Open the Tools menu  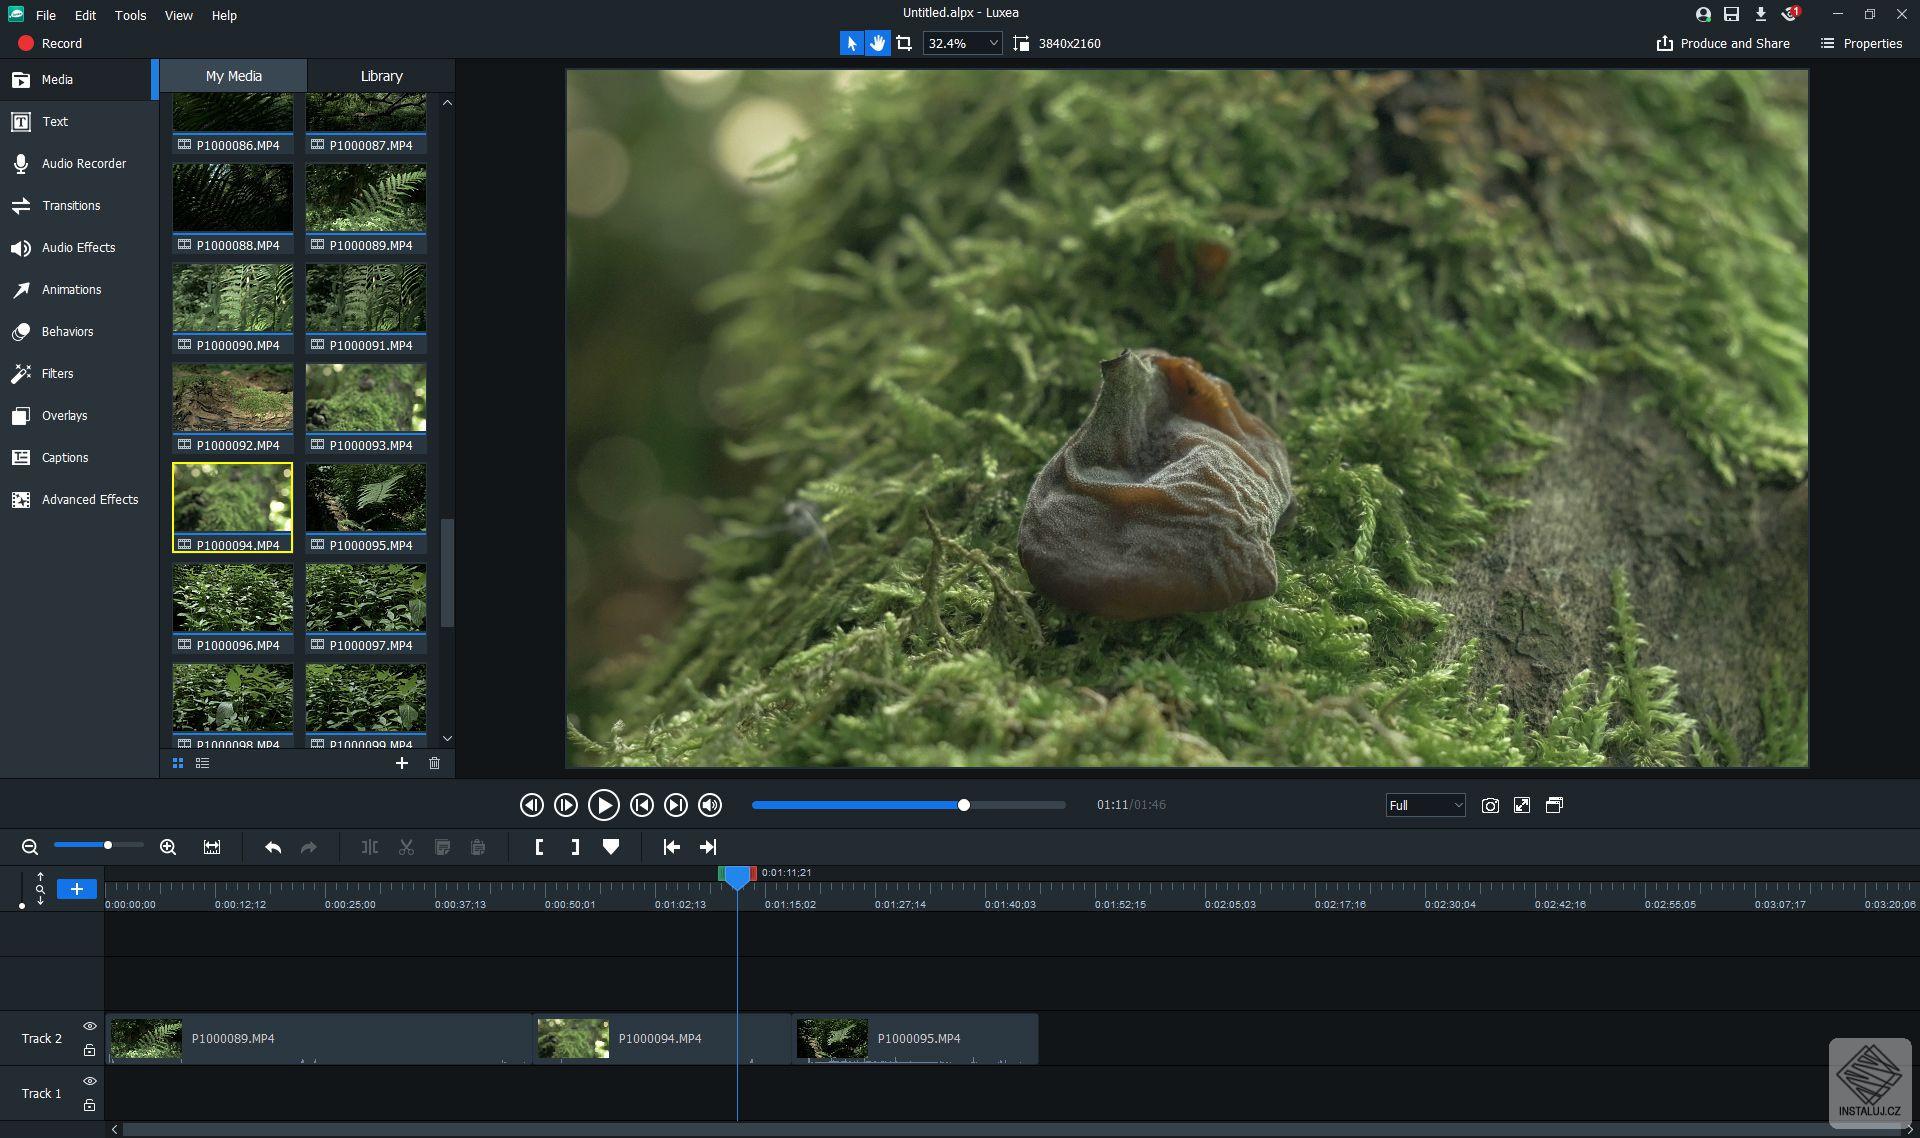pyautogui.click(x=130, y=15)
